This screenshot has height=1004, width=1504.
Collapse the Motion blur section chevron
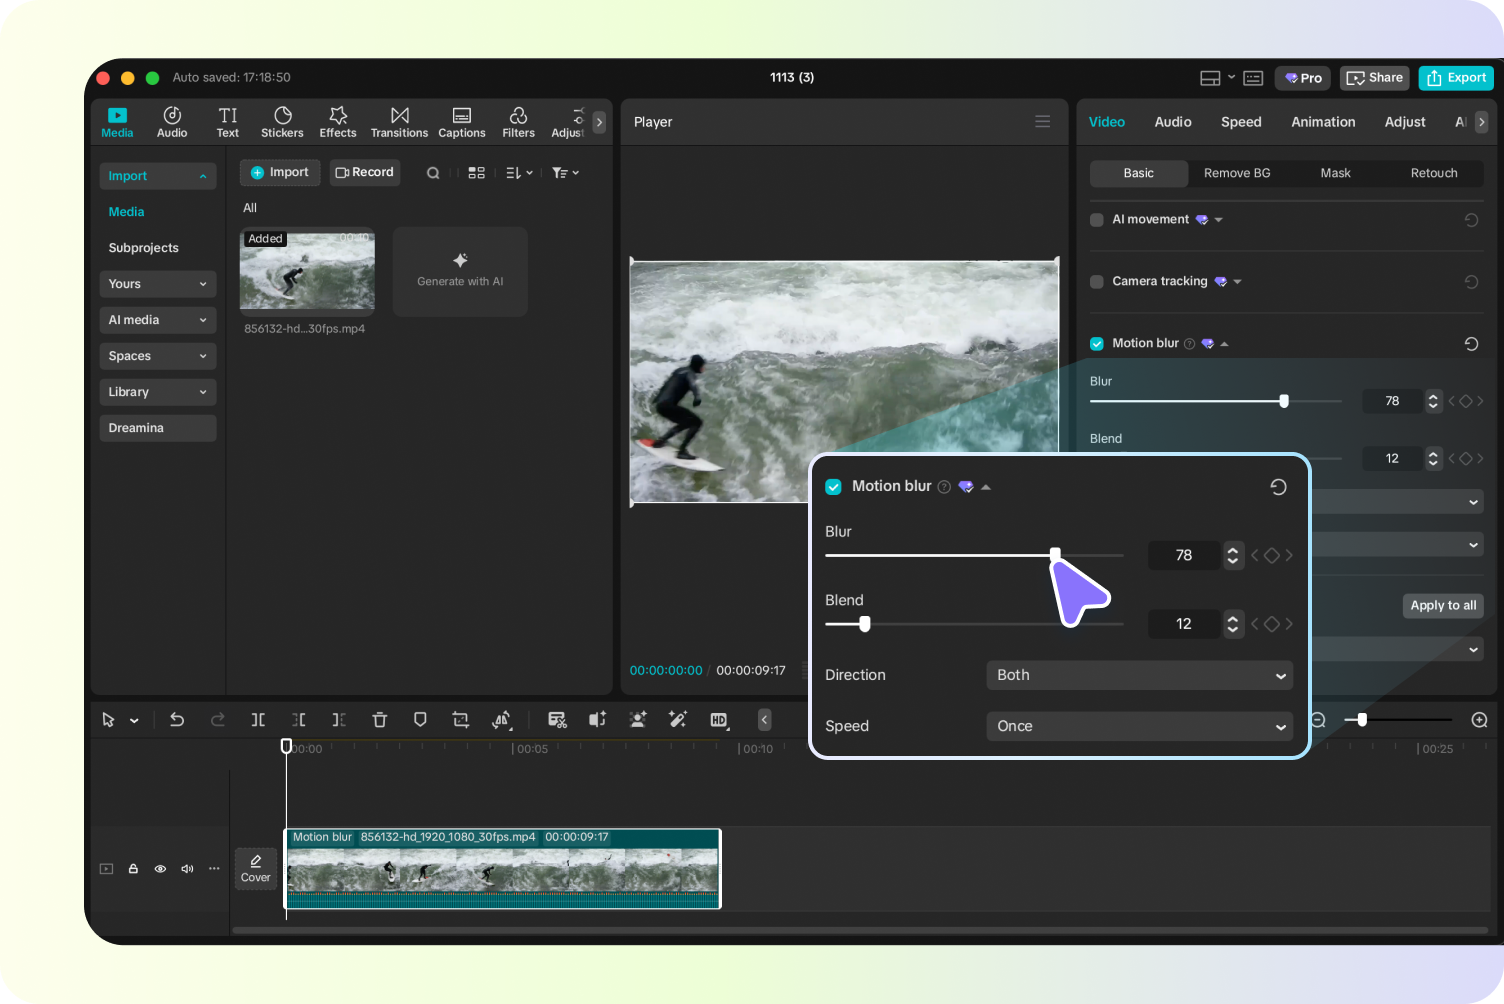pos(988,486)
